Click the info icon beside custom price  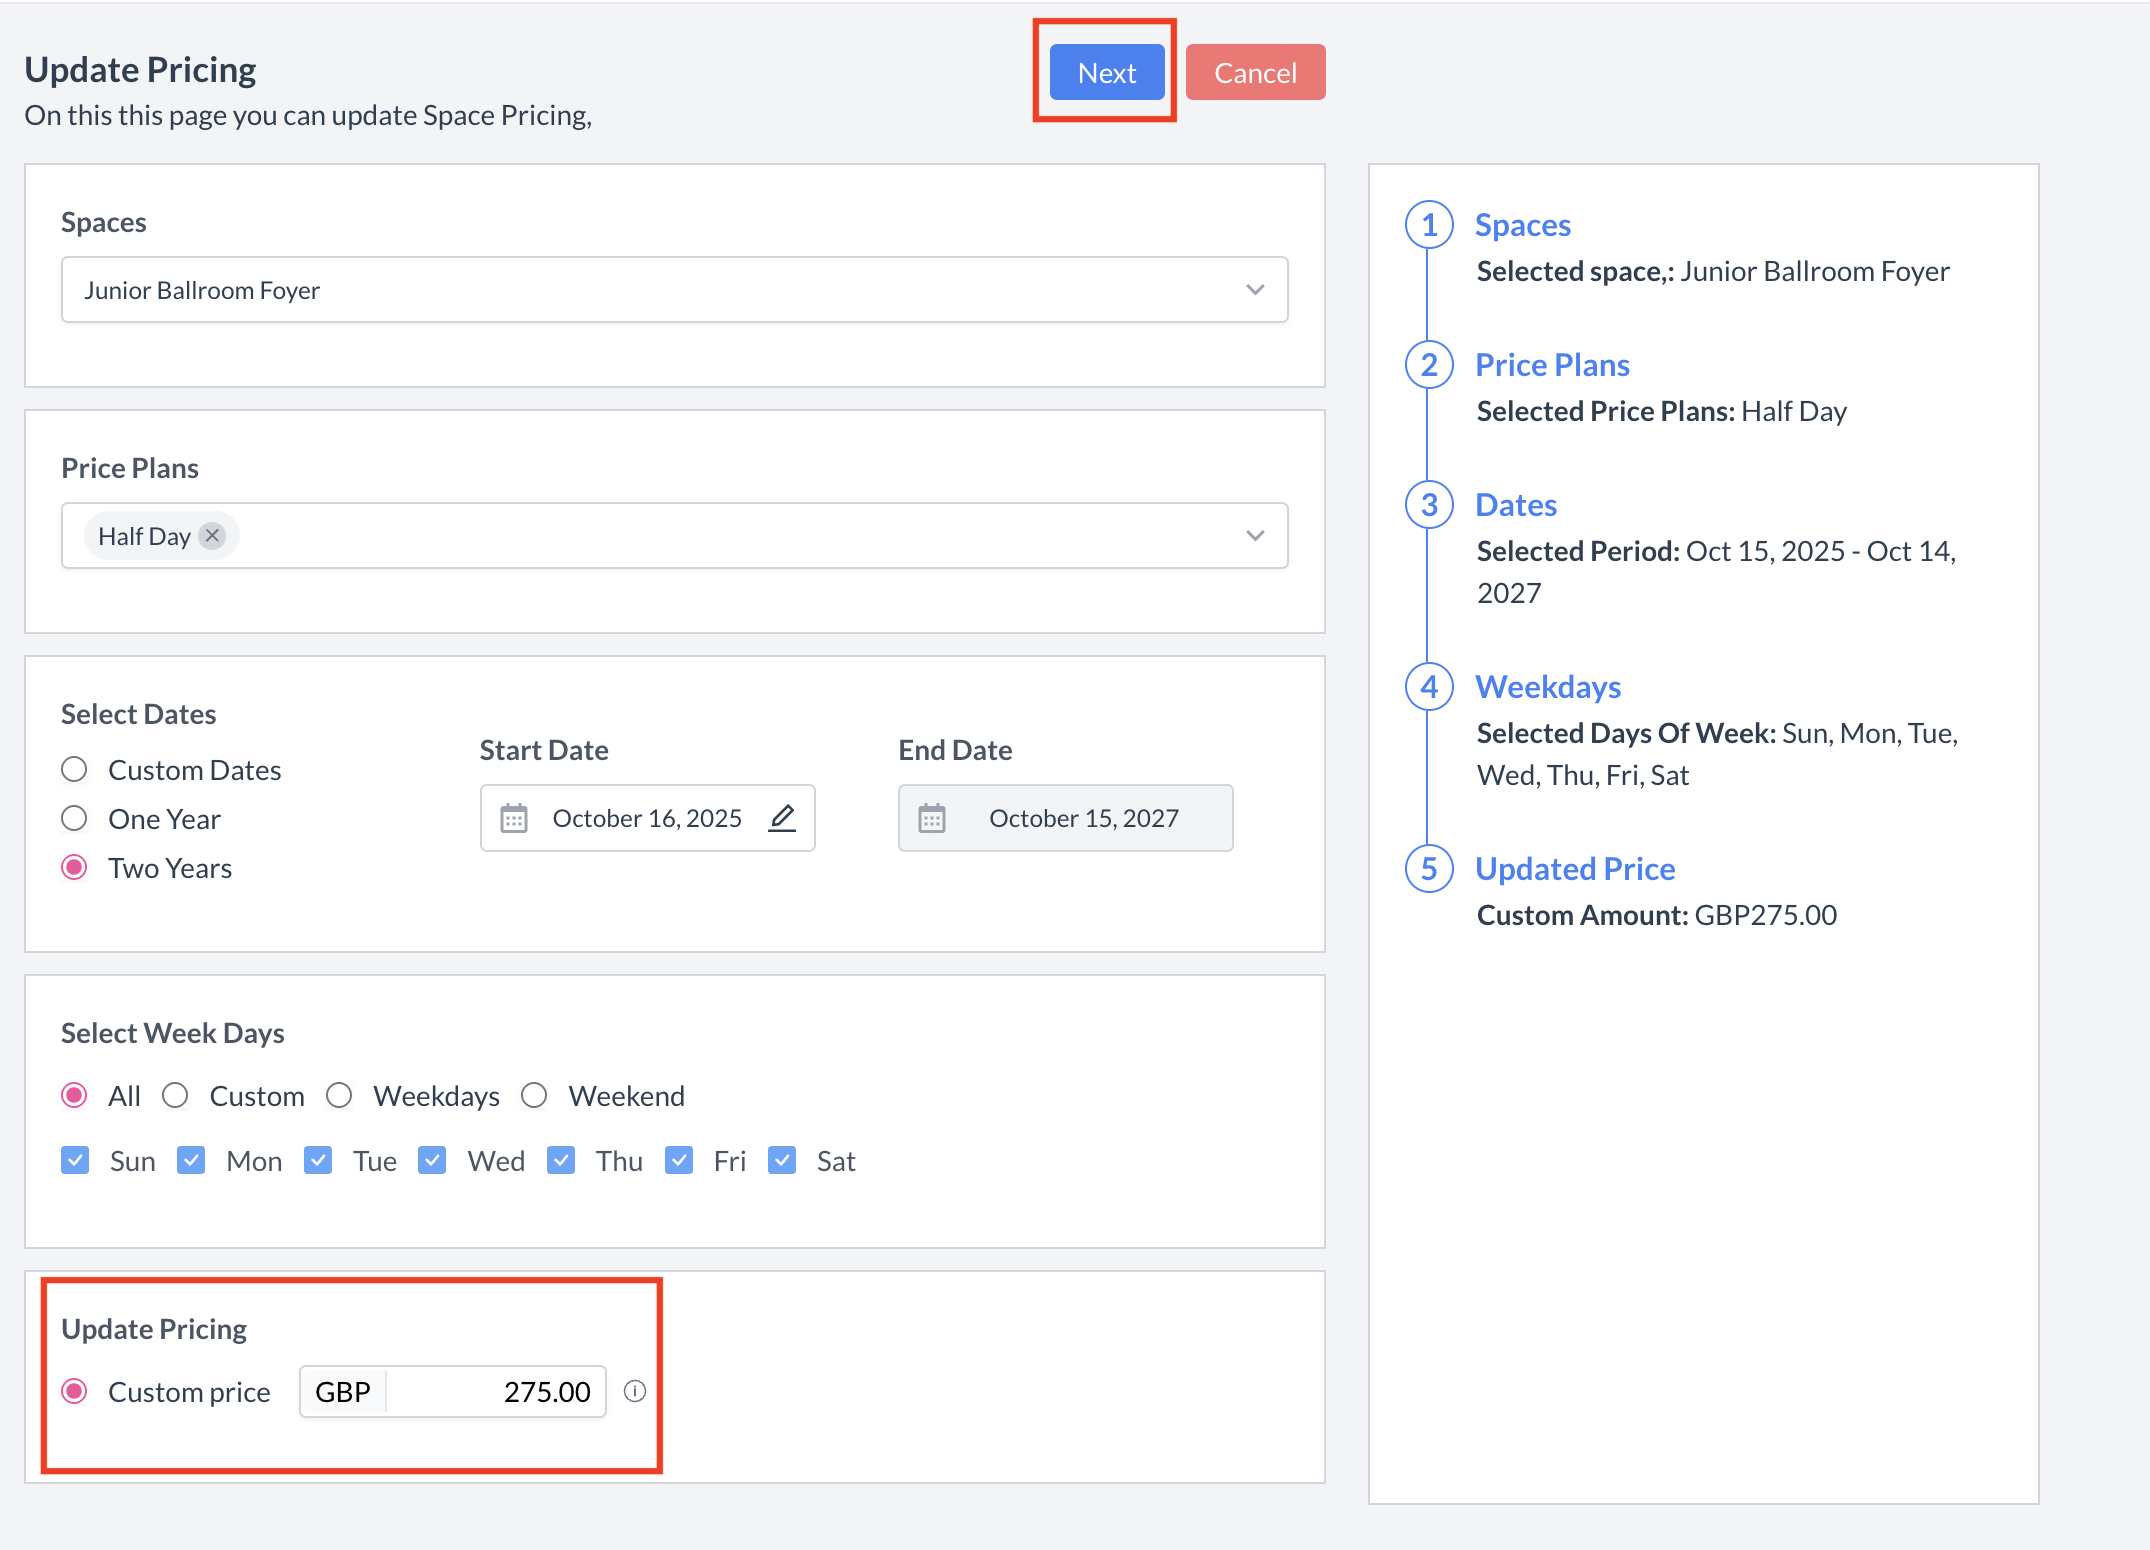(x=635, y=1391)
